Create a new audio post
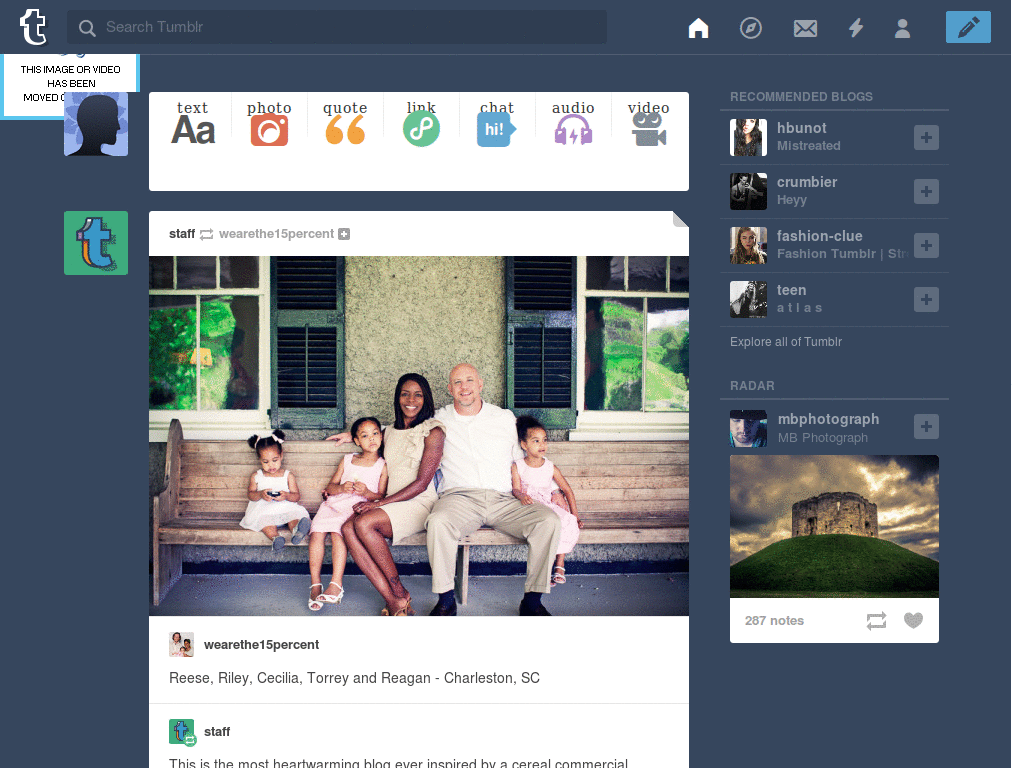The height and width of the screenshot is (768, 1024). [x=573, y=123]
